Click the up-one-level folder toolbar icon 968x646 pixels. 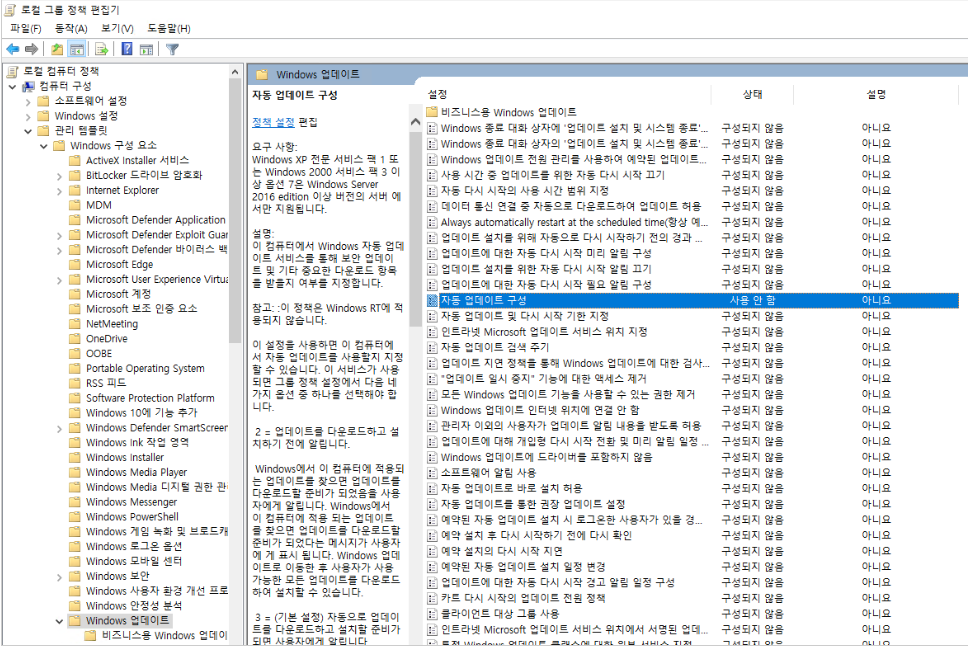click(x=57, y=49)
